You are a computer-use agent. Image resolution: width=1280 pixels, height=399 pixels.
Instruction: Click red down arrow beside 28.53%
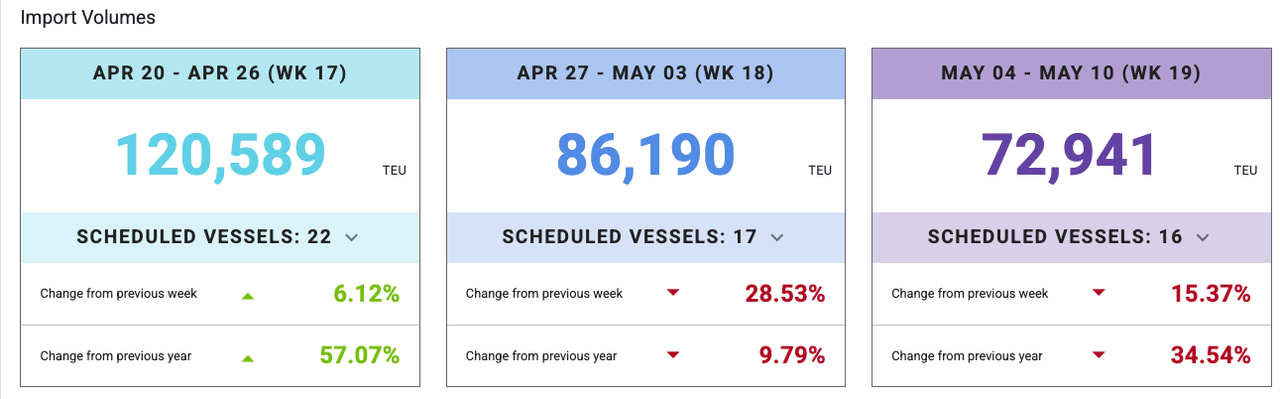pos(673,293)
